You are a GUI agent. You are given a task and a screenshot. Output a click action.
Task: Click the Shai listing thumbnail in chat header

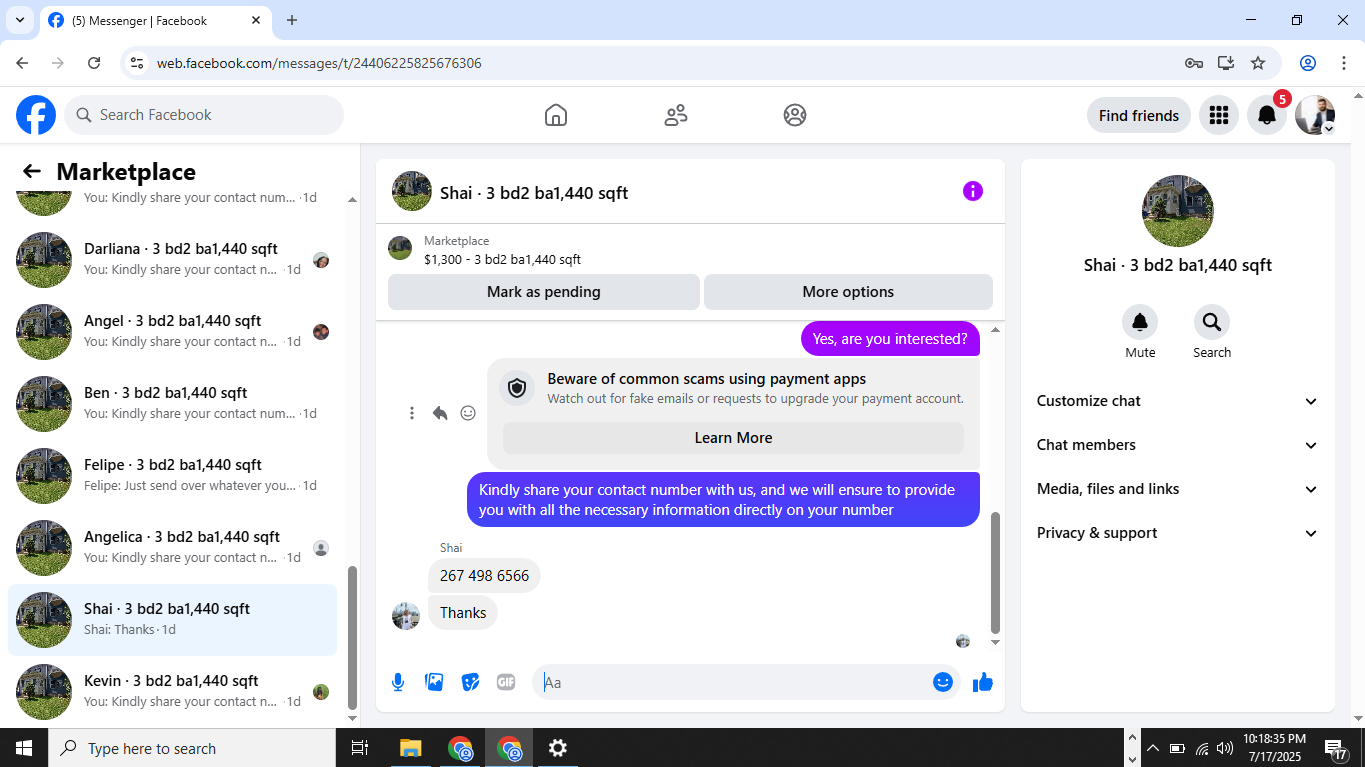click(x=412, y=191)
